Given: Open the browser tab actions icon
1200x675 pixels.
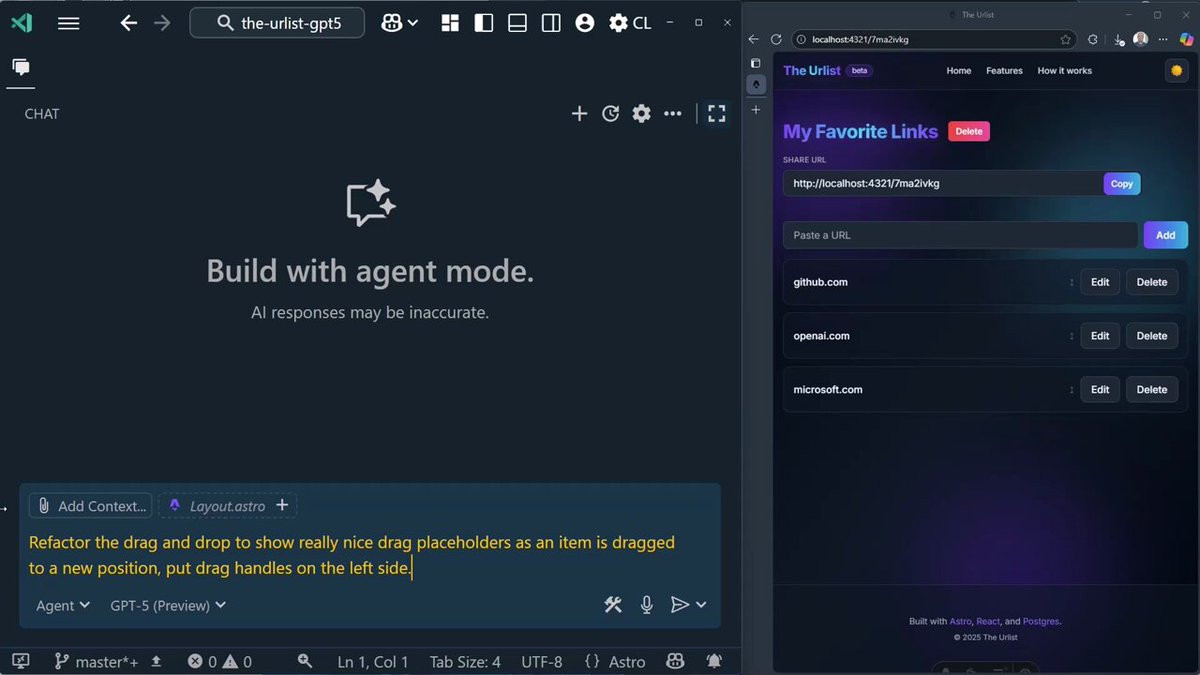Looking at the screenshot, I should coord(756,63).
